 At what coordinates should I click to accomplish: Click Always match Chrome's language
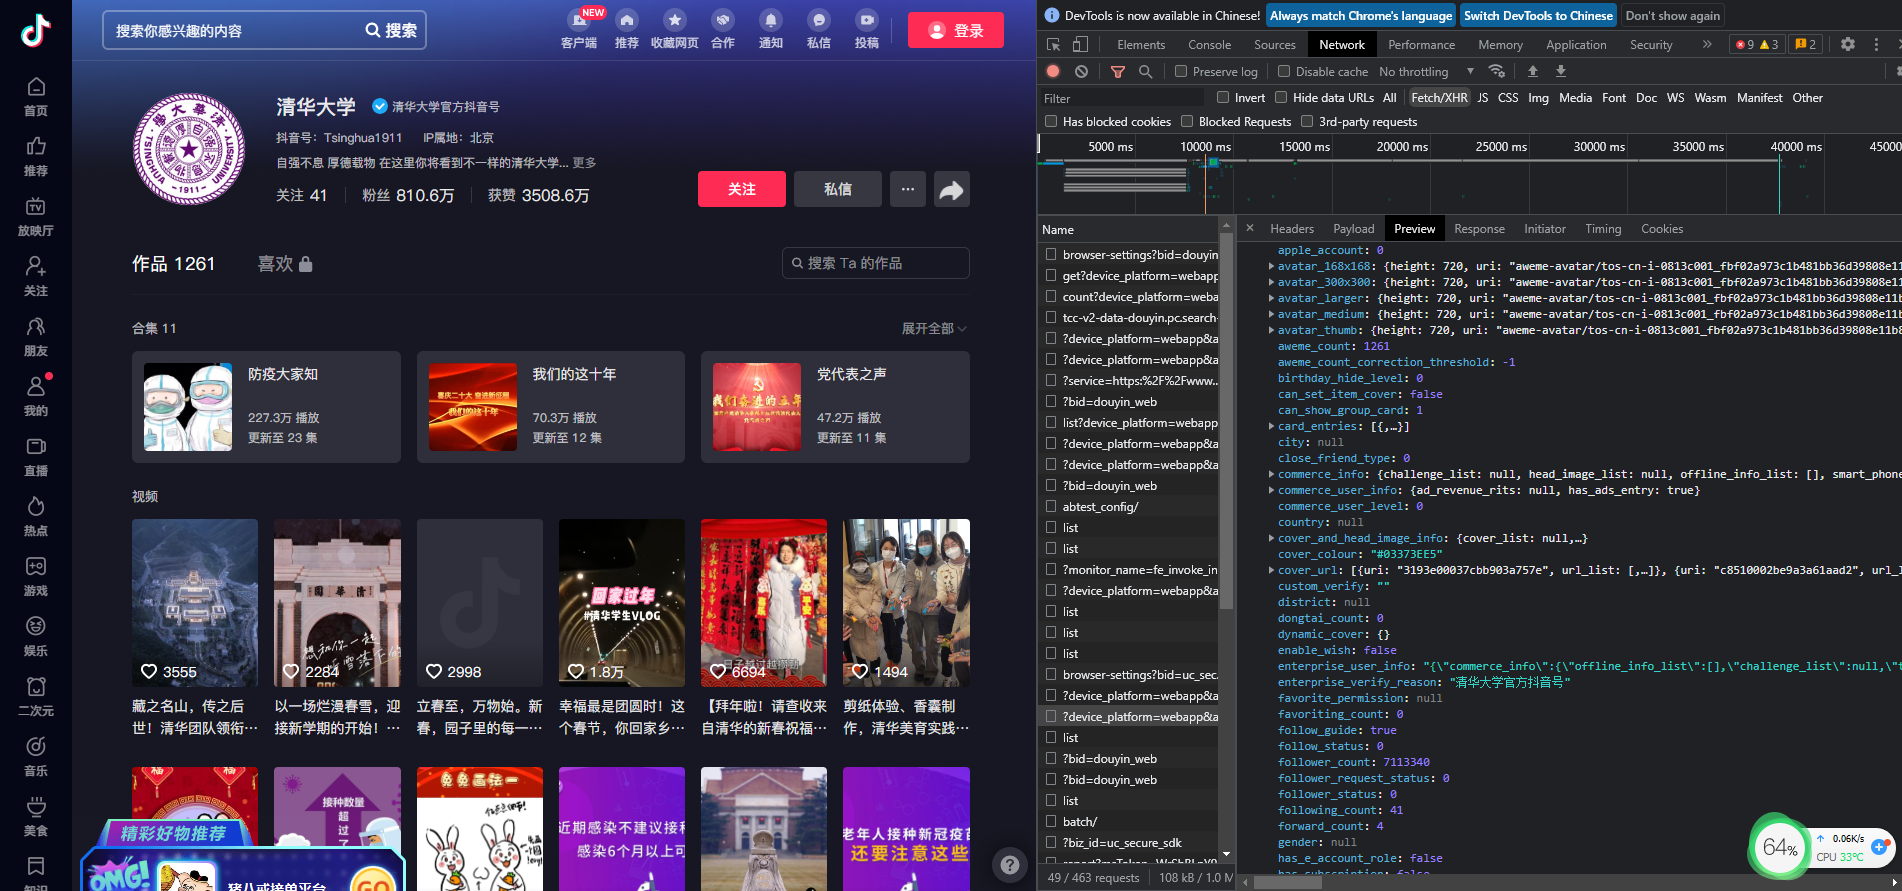(1361, 15)
